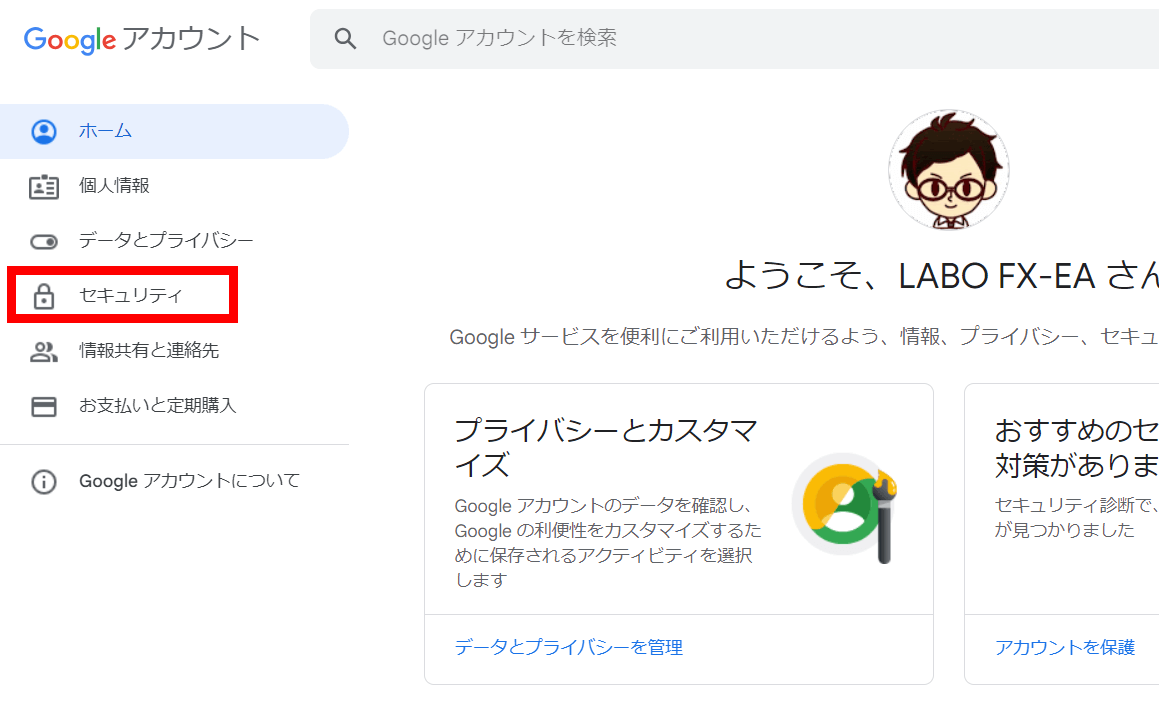The height and width of the screenshot is (702, 1159).
Task: Click the ようこそ、LABO FX-EA greeting text
Action: coord(941,276)
